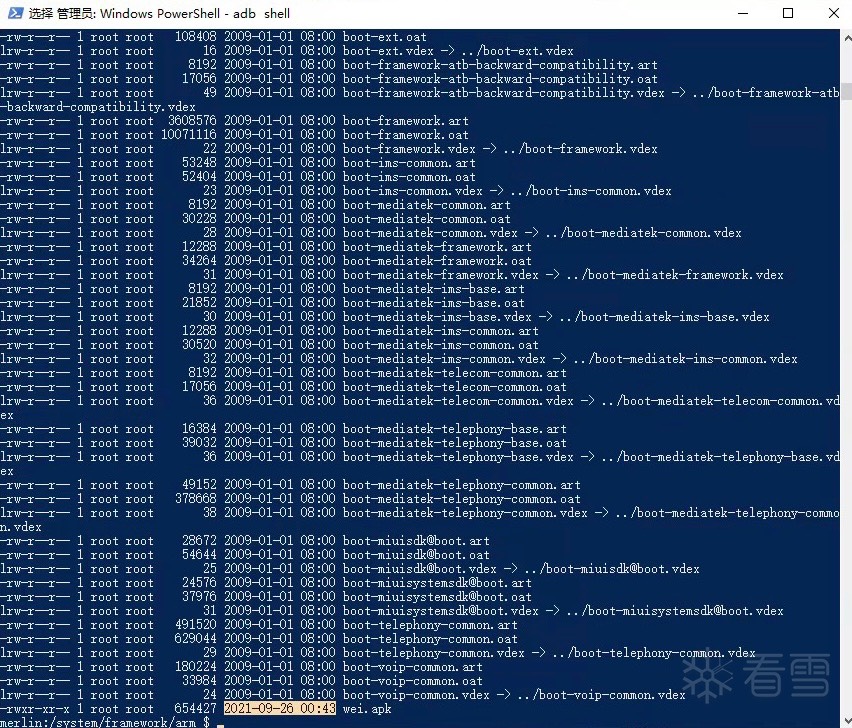This screenshot has height=728, width=852.
Task: Click the size value 378668
Action: point(196,499)
